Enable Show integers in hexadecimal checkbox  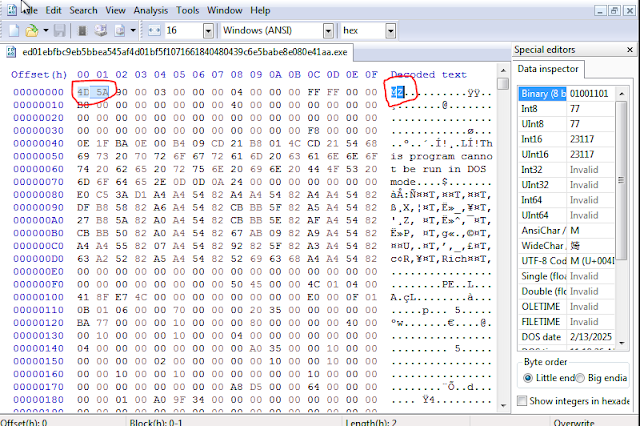pos(522,401)
